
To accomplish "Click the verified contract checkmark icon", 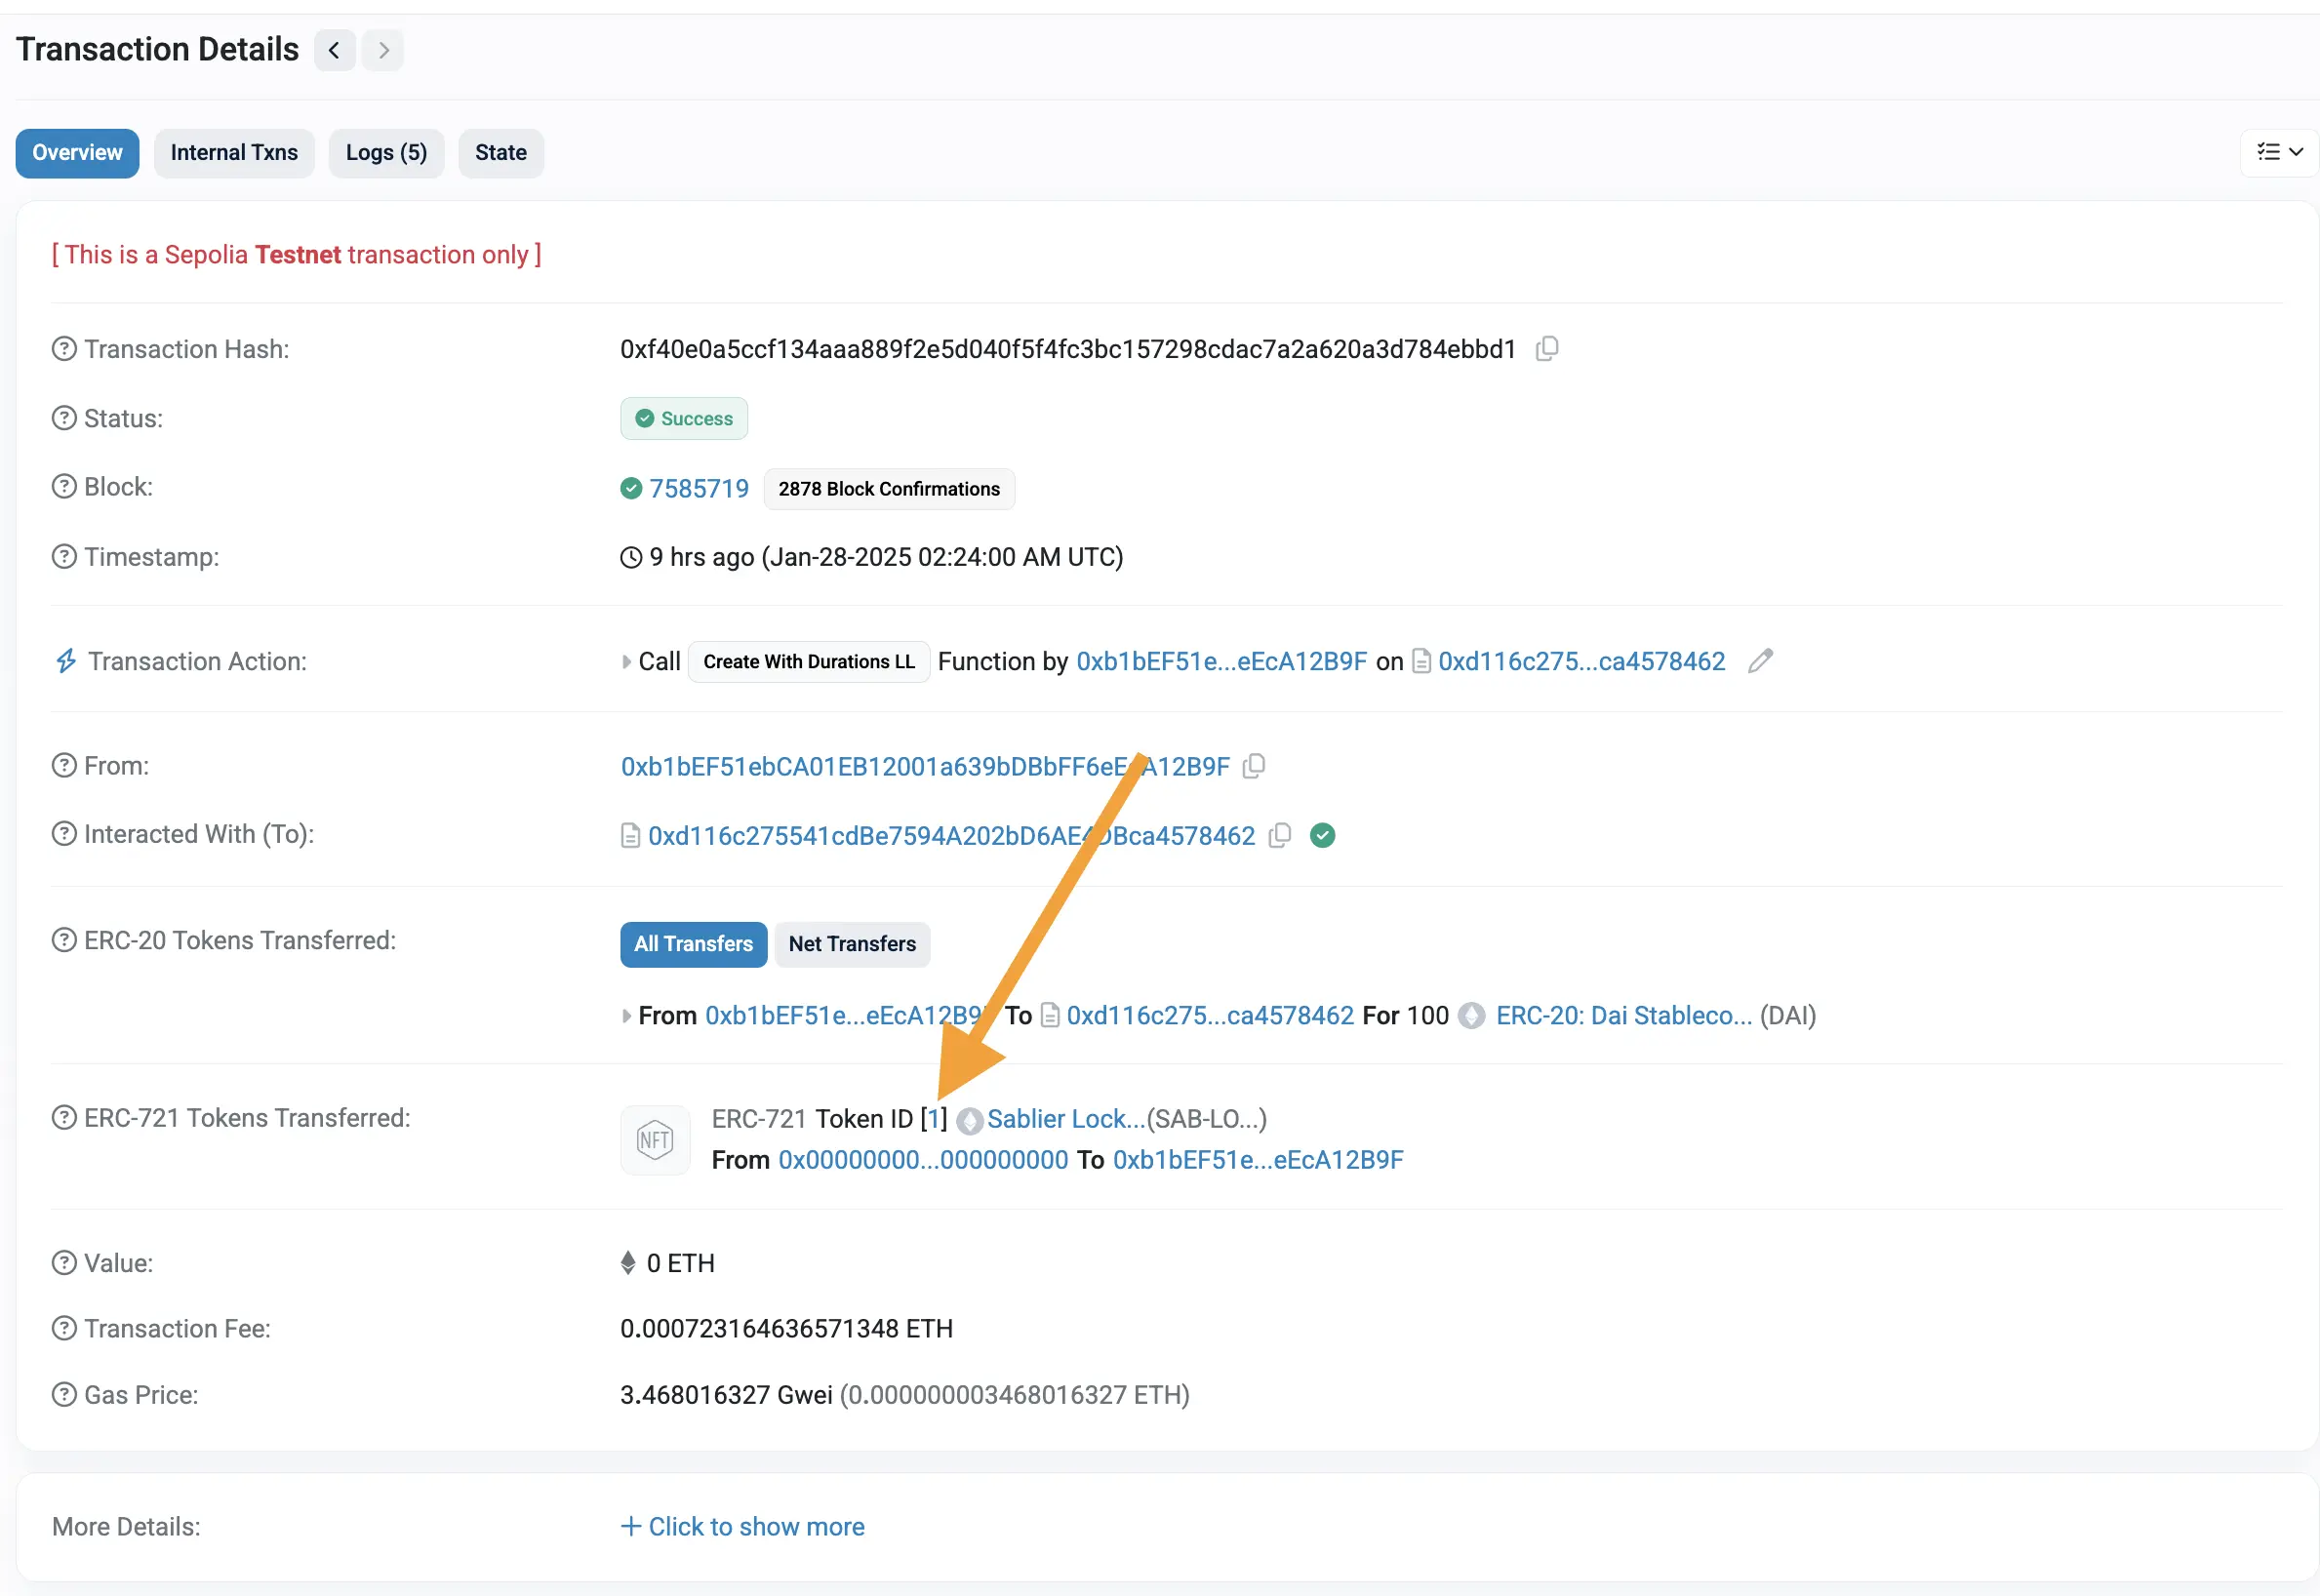I will [1326, 834].
